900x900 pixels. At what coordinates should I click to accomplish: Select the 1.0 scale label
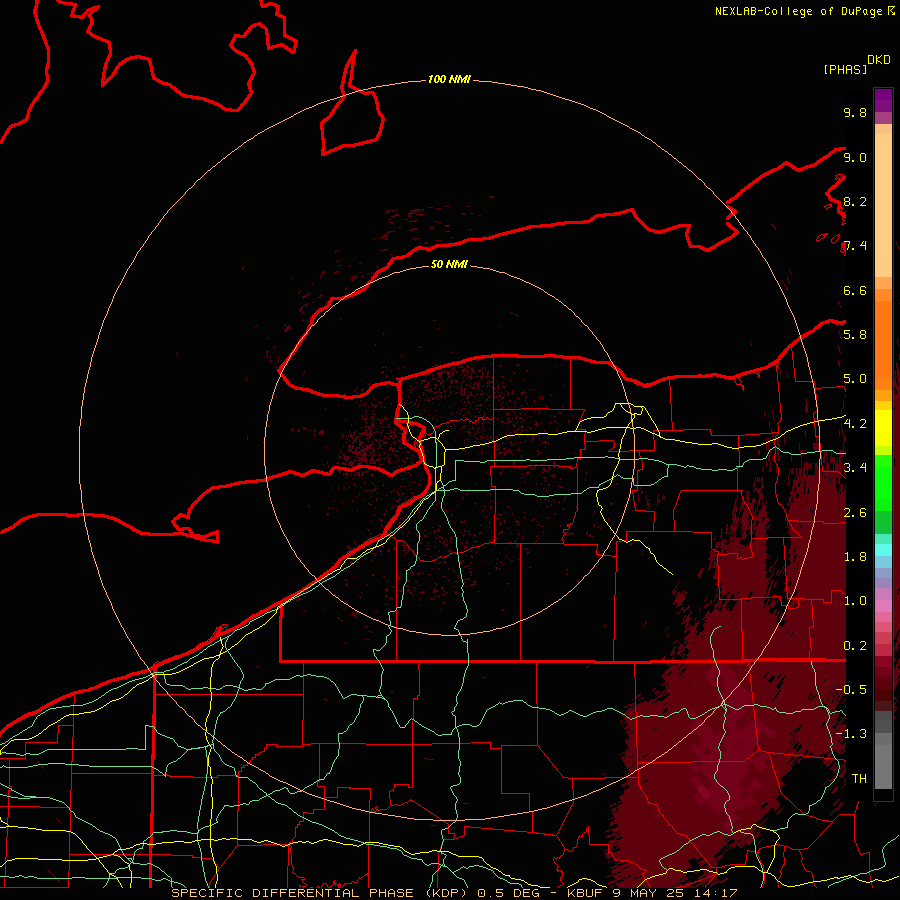point(855,601)
